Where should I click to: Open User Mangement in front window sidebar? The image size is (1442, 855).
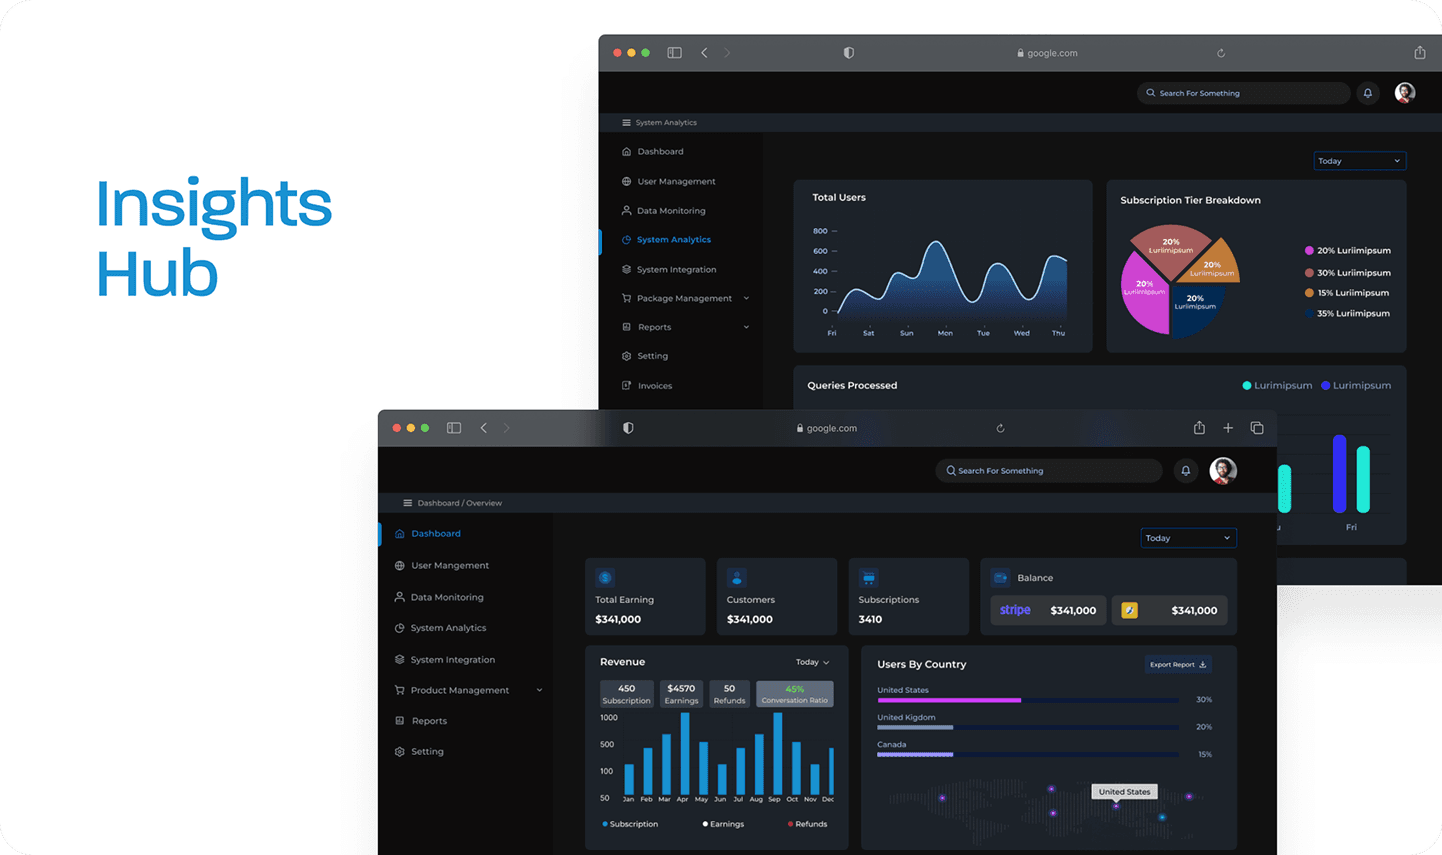point(442,566)
